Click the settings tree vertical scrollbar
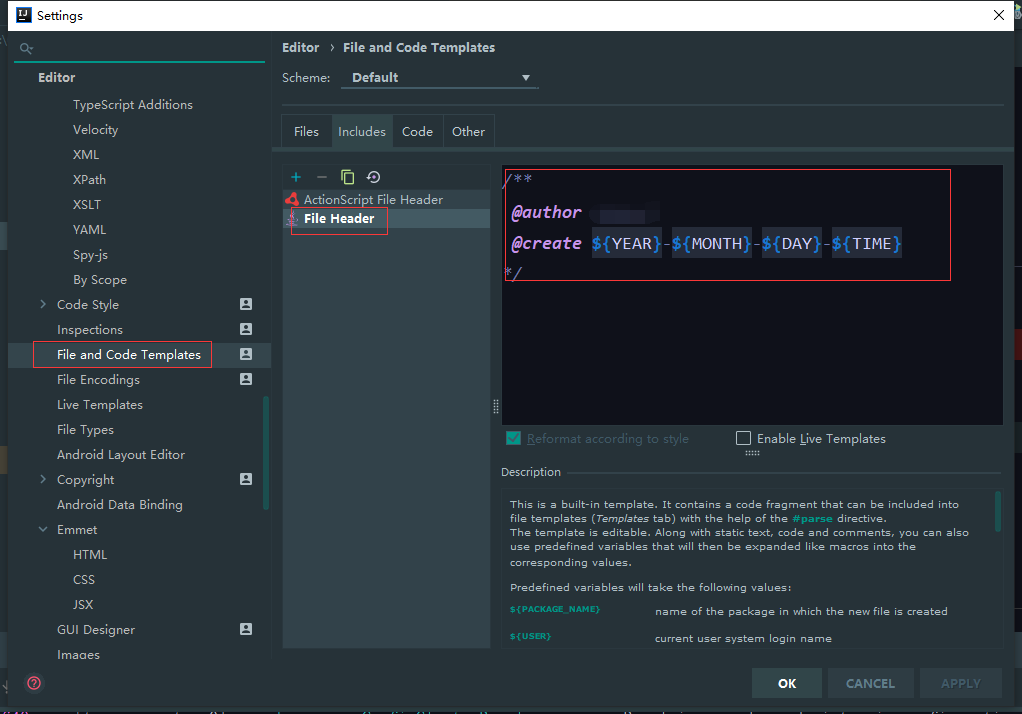The image size is (1022, 714). pos(266,453)
